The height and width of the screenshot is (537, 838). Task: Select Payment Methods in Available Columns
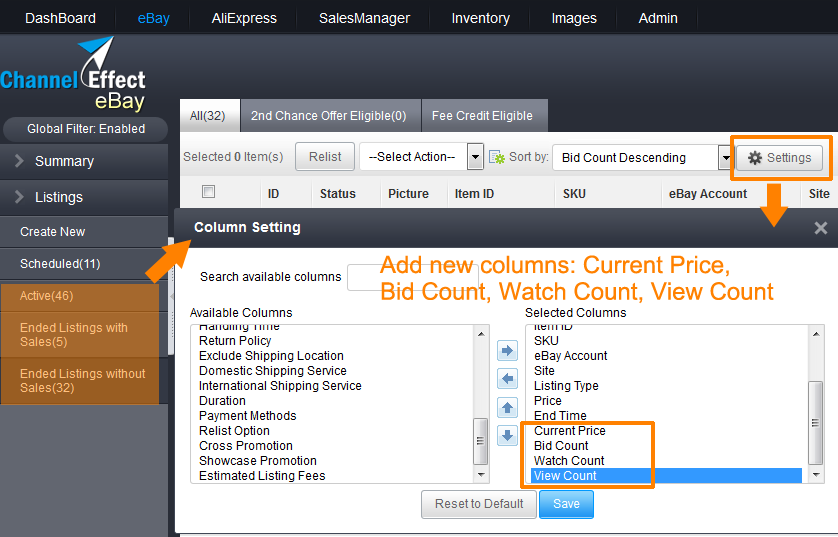(247, 416)
